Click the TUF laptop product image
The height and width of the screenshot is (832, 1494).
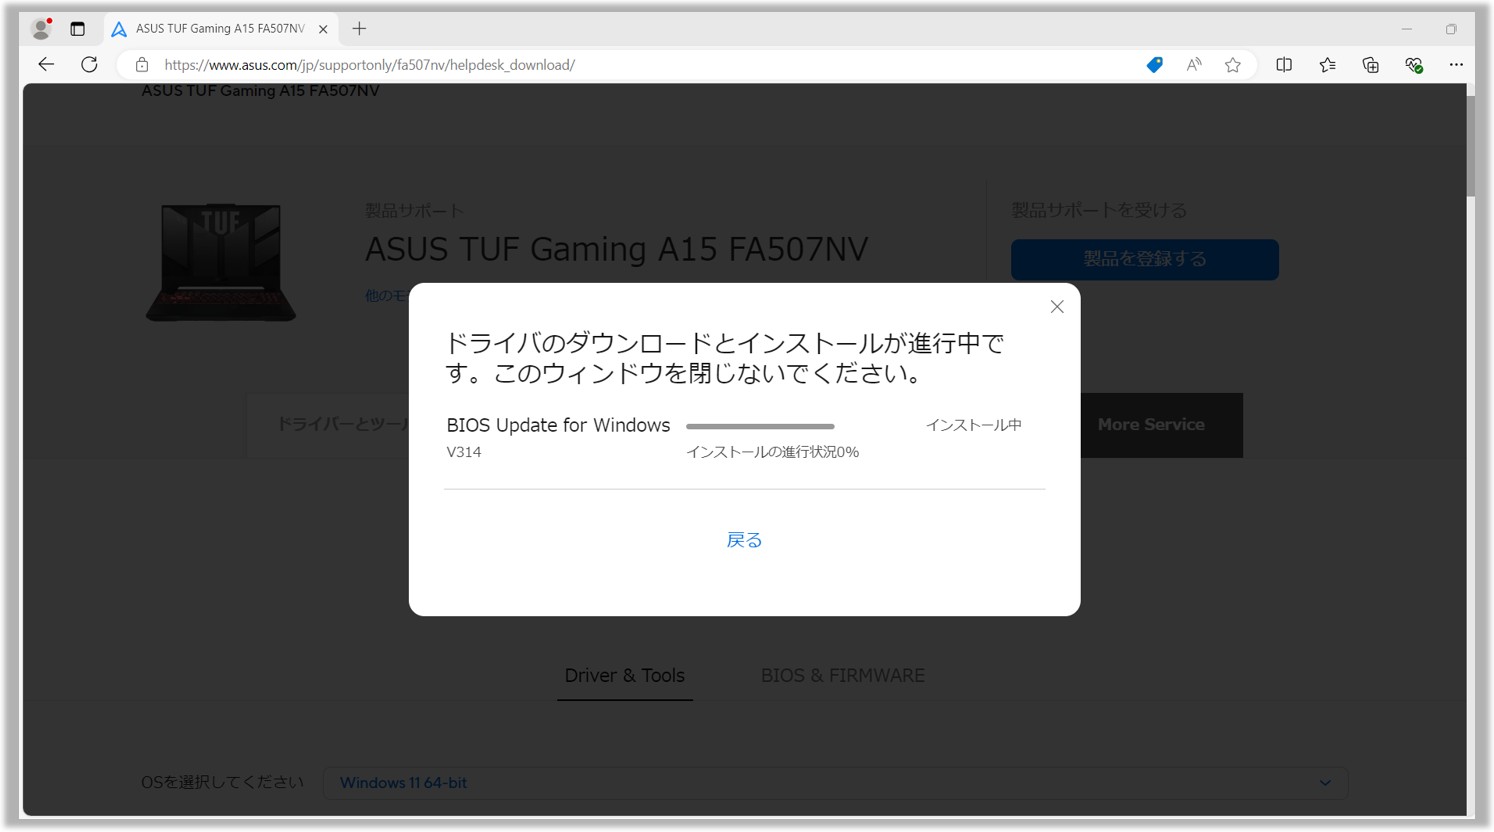221,262
